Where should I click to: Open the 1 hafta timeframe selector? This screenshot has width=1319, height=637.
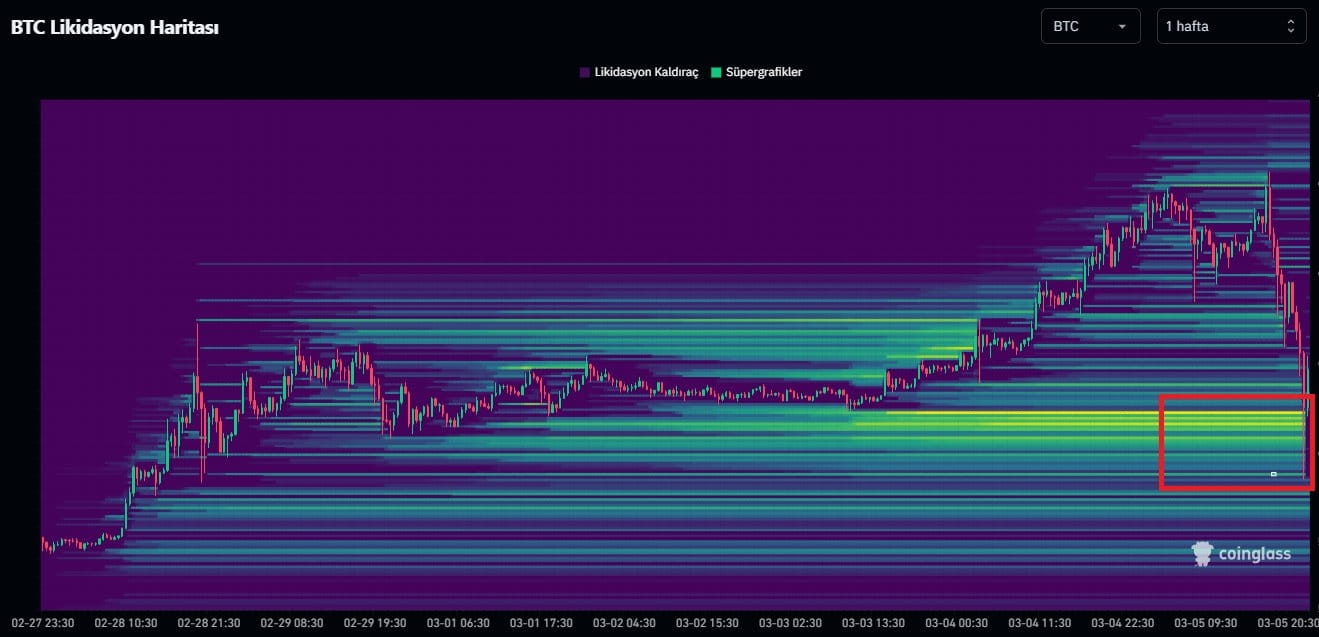coord(1231,26)
